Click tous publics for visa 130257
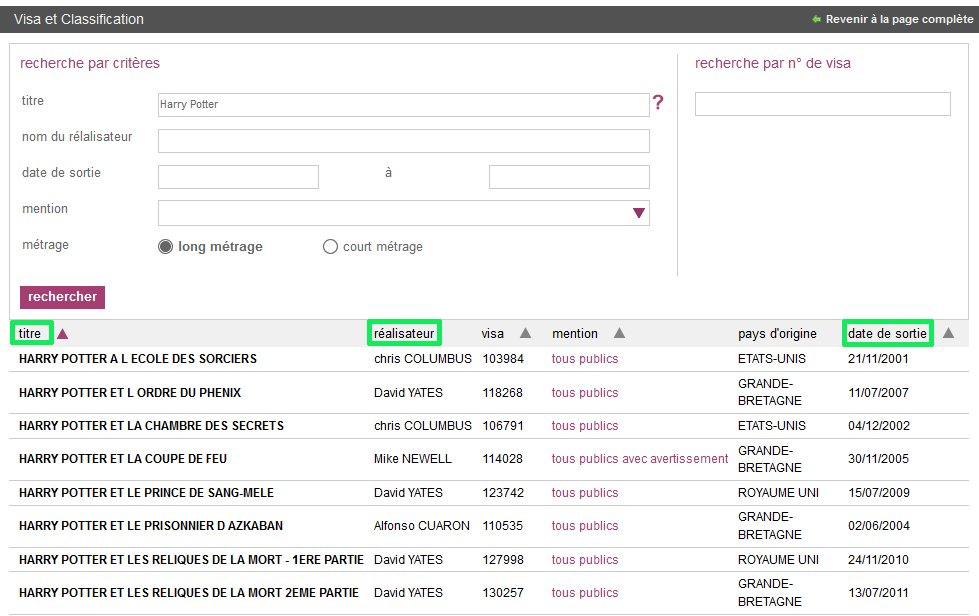The height and width of the screenshot is (616, 979). (x=584, y=592)
